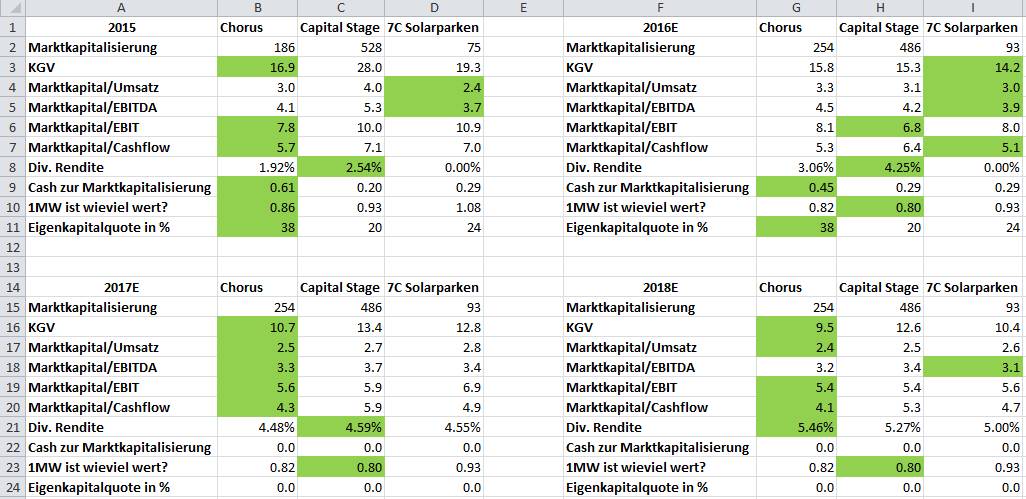The width and height of the screenshot is (1026, 499).
Task: Select the green cell showing 4.25%
Action: [x=880, y=167]
